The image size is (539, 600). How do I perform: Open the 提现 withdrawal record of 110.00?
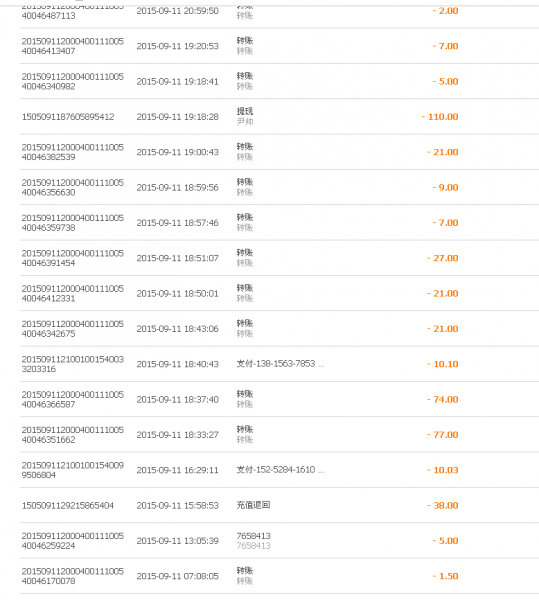244,111
